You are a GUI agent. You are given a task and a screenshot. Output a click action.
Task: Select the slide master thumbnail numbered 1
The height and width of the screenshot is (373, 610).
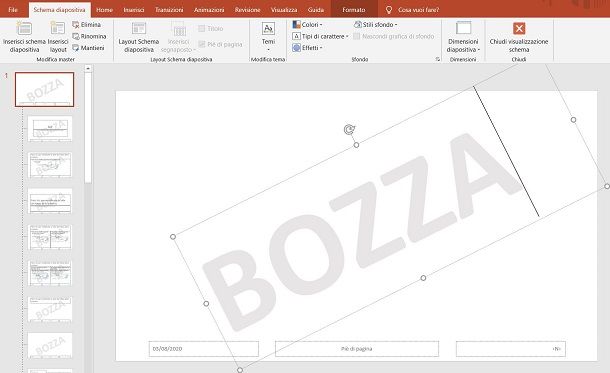[x=44, y=89]
